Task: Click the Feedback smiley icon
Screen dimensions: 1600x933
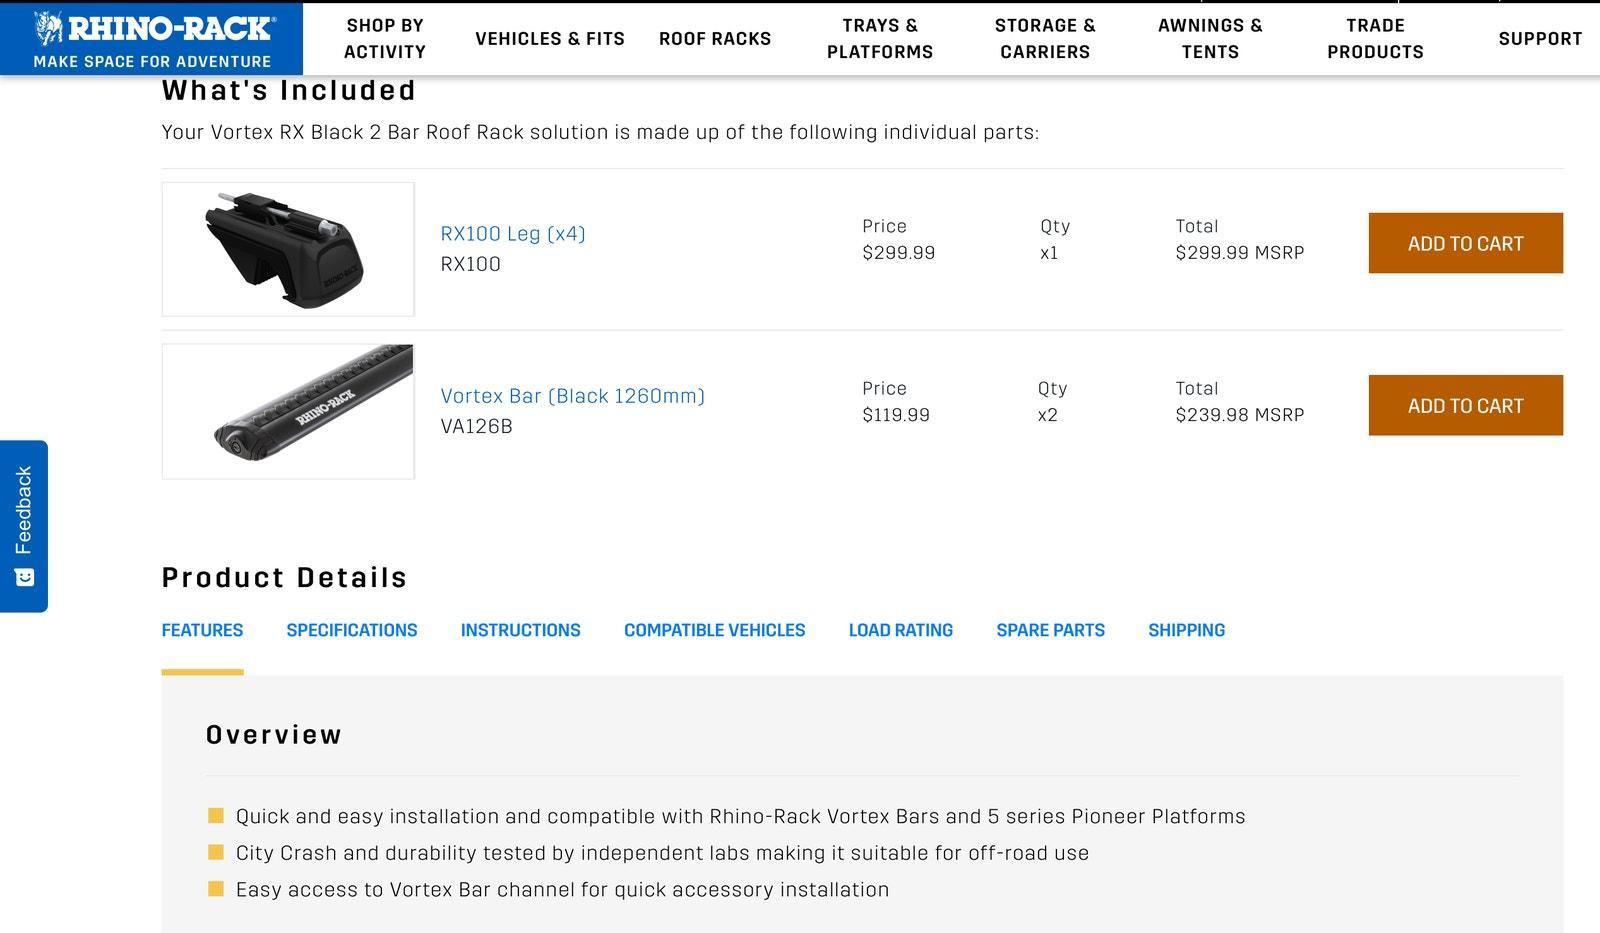Action: coord(24,577)
